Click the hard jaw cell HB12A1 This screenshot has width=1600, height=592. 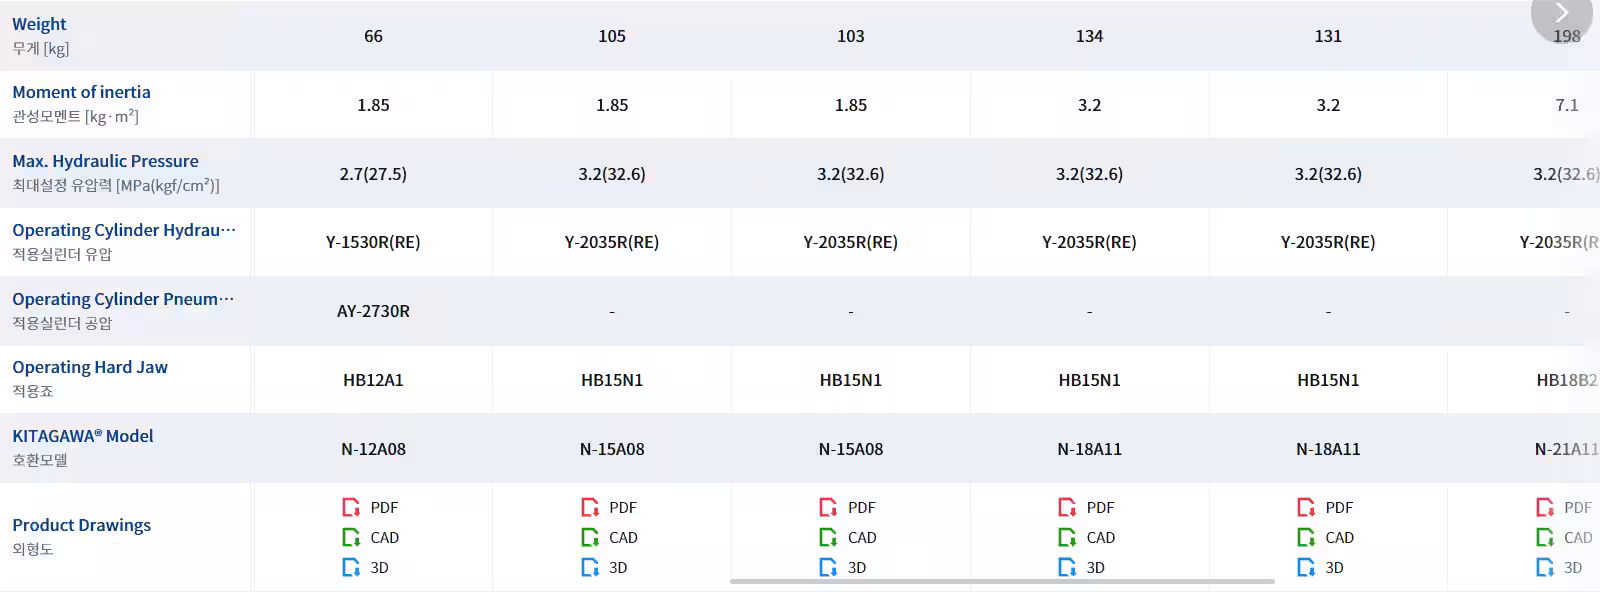(373, 380)
